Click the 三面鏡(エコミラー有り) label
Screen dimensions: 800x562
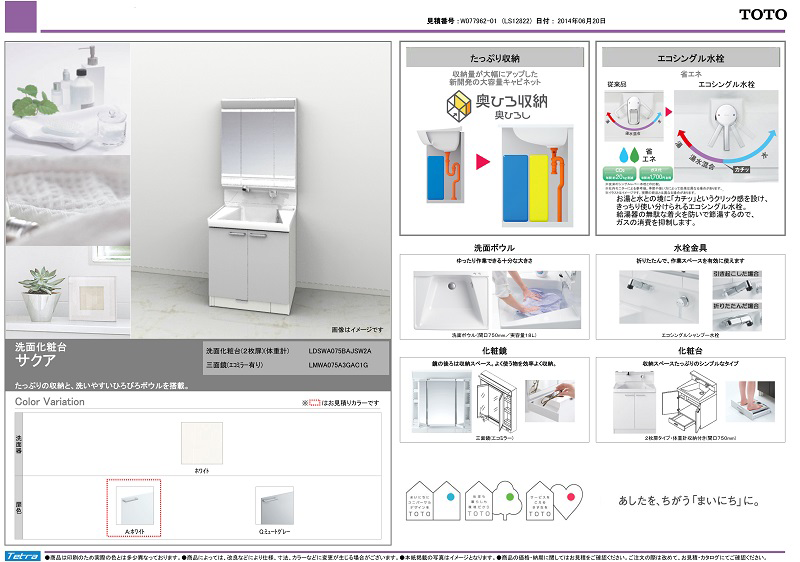[x=235, y=365]
